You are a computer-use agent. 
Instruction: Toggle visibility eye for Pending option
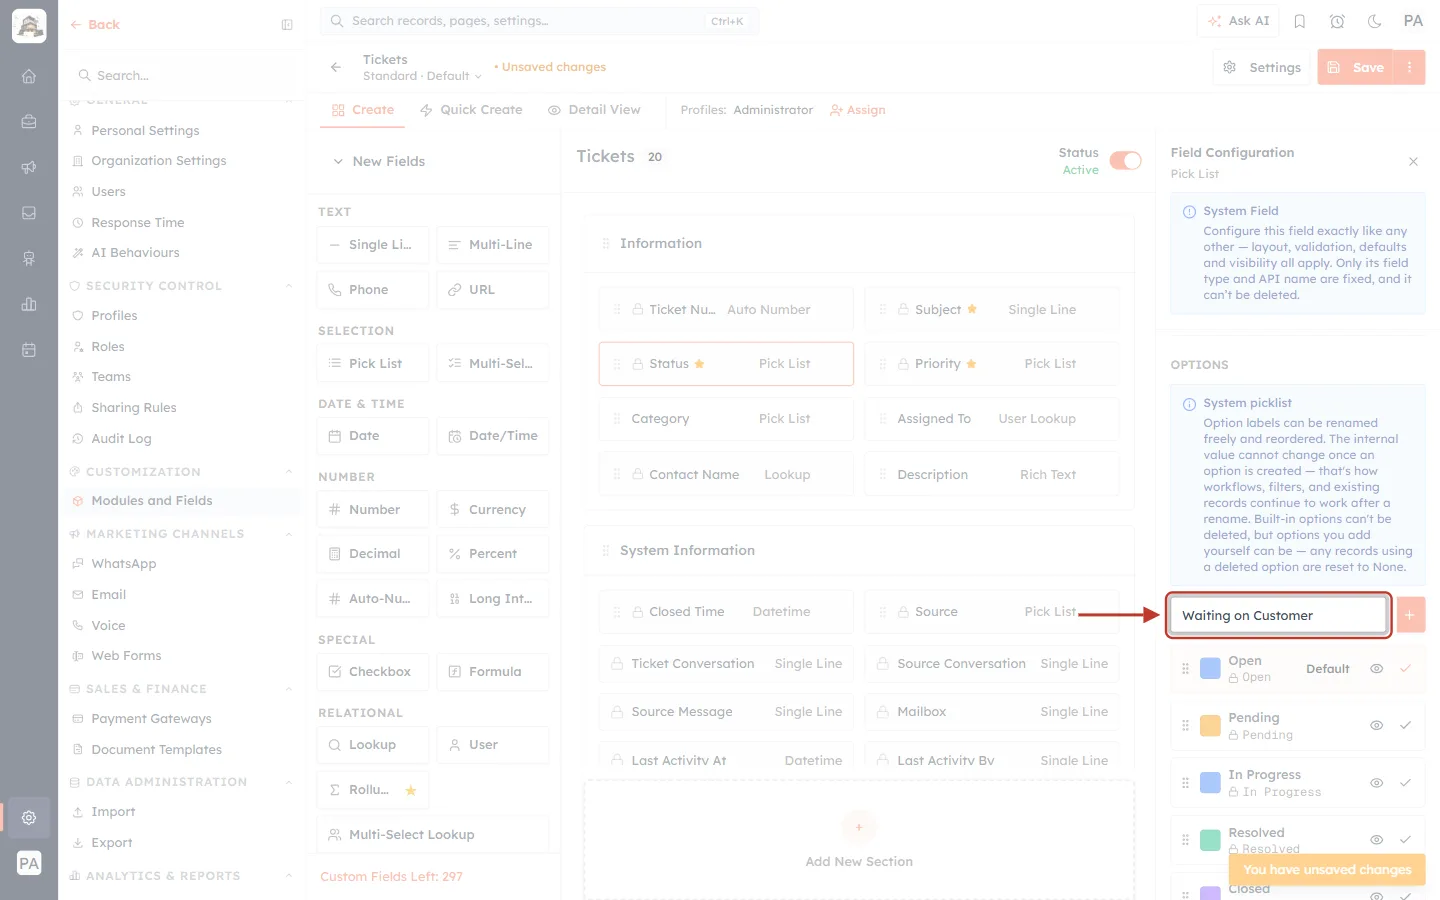coord(1376,726)
